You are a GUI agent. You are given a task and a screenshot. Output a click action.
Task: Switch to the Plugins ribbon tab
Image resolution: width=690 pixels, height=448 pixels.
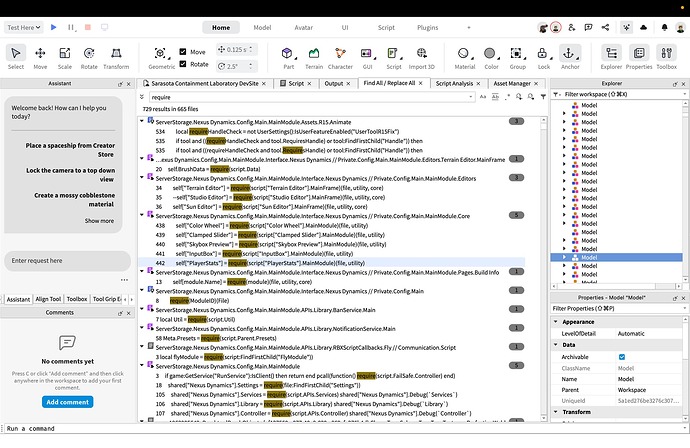click(428, 27)
